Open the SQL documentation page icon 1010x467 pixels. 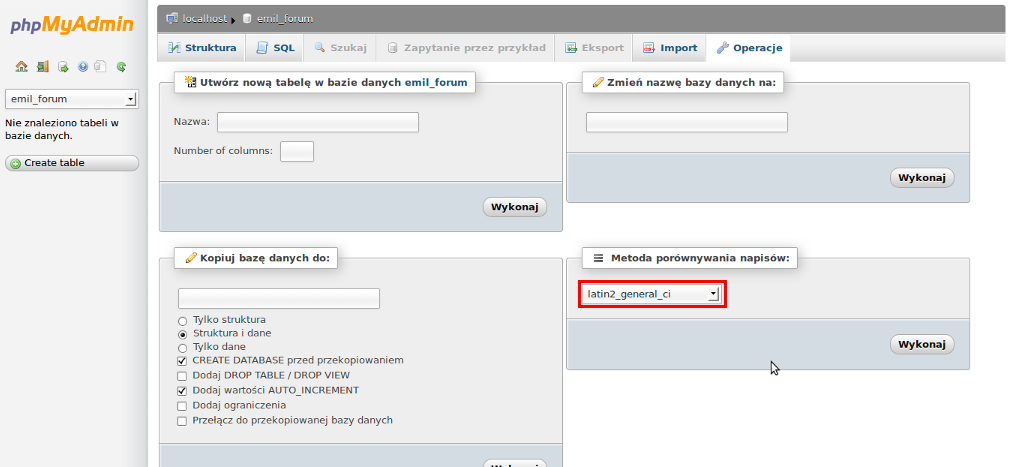click(100, 66)
